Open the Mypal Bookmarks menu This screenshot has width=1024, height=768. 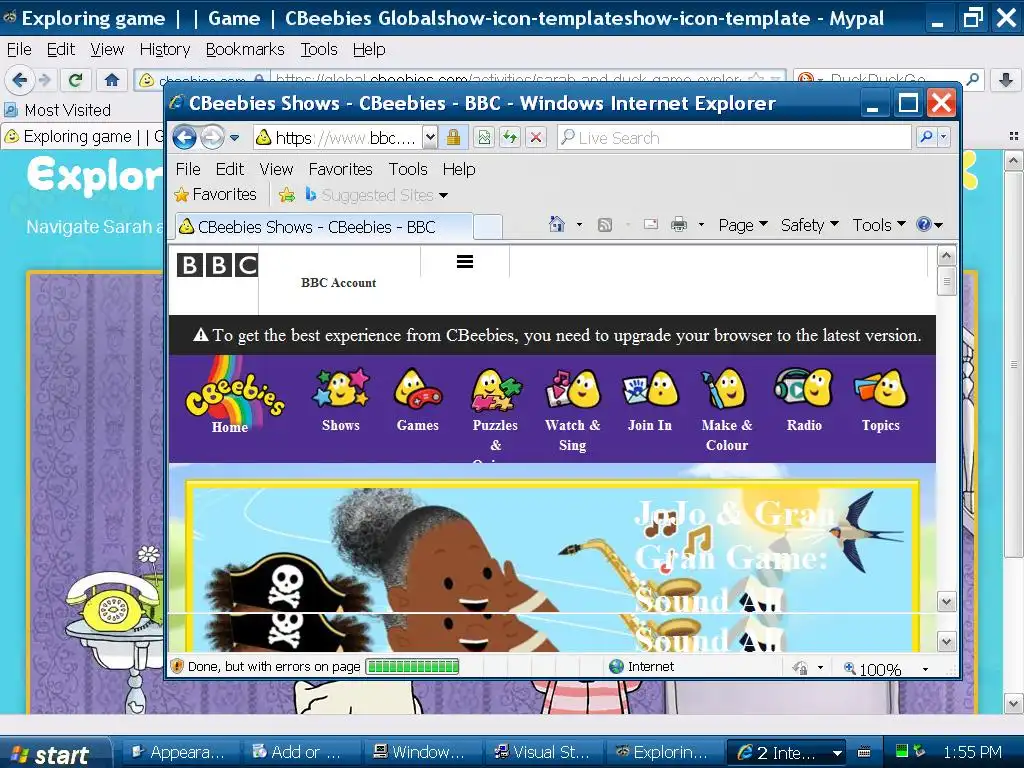245,50
